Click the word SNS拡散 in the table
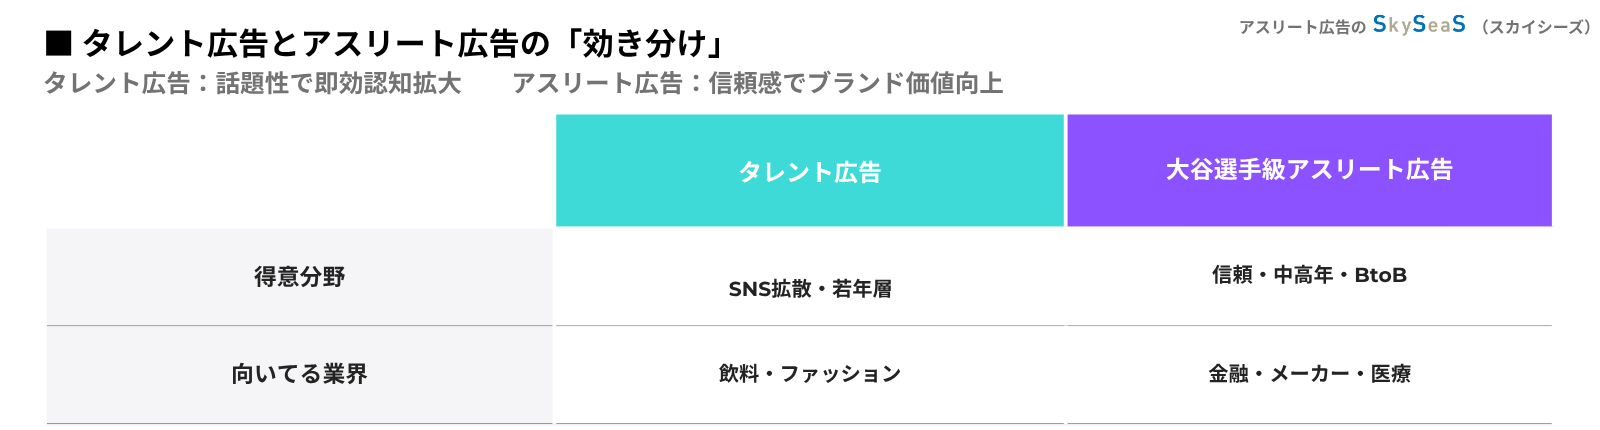Screen dimensions: 1600x430 coord(769,289)
